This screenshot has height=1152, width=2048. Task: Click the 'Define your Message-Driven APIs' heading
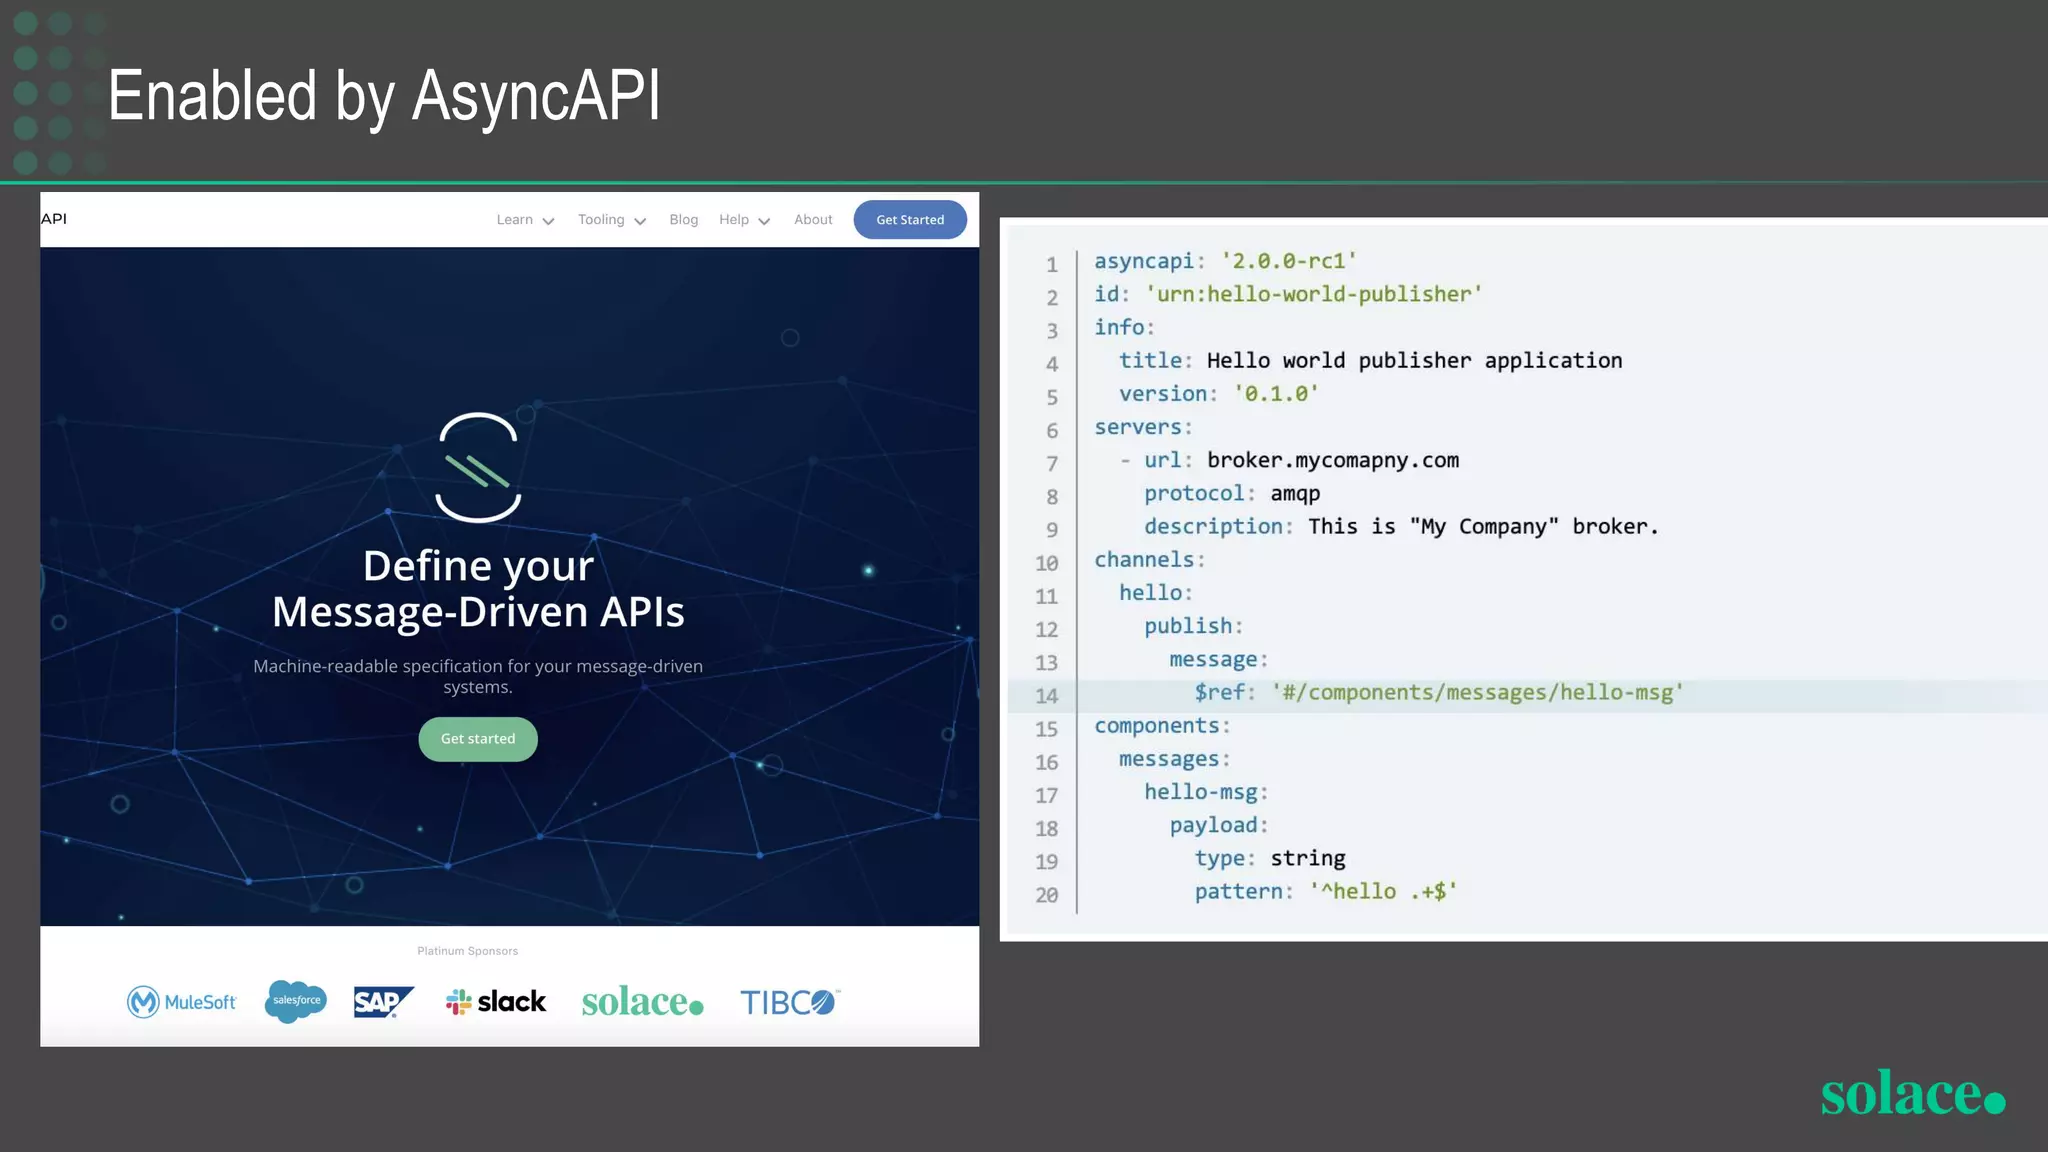[478, 589]
